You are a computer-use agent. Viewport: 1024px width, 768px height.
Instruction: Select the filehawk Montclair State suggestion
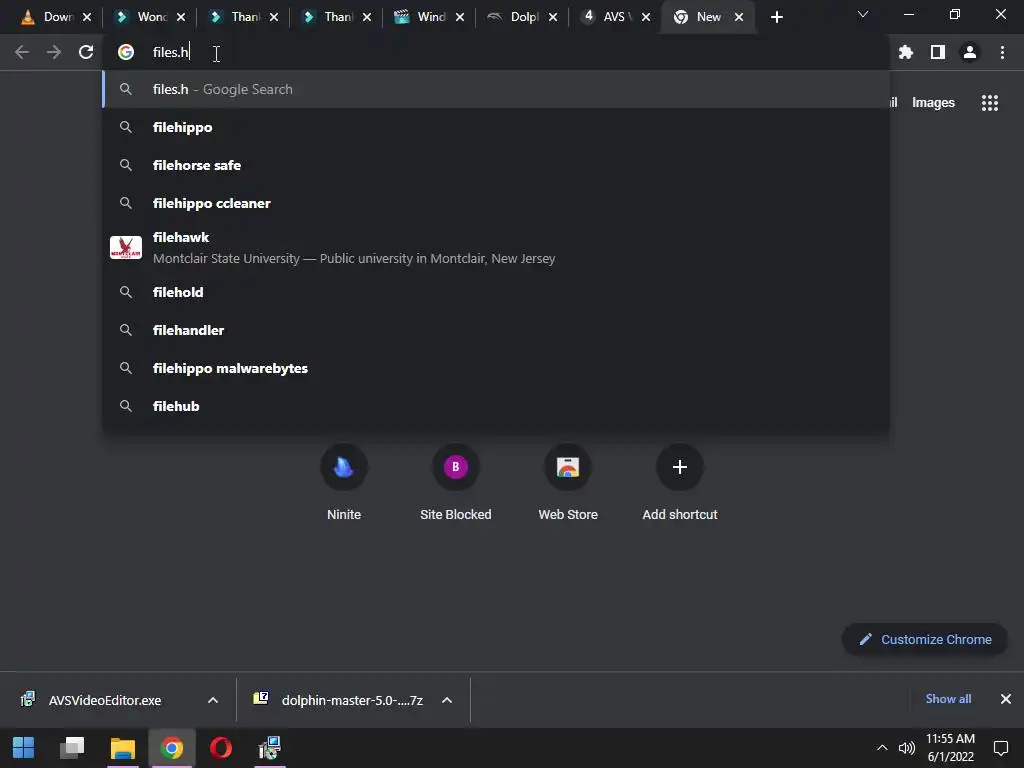coord(496,248)
